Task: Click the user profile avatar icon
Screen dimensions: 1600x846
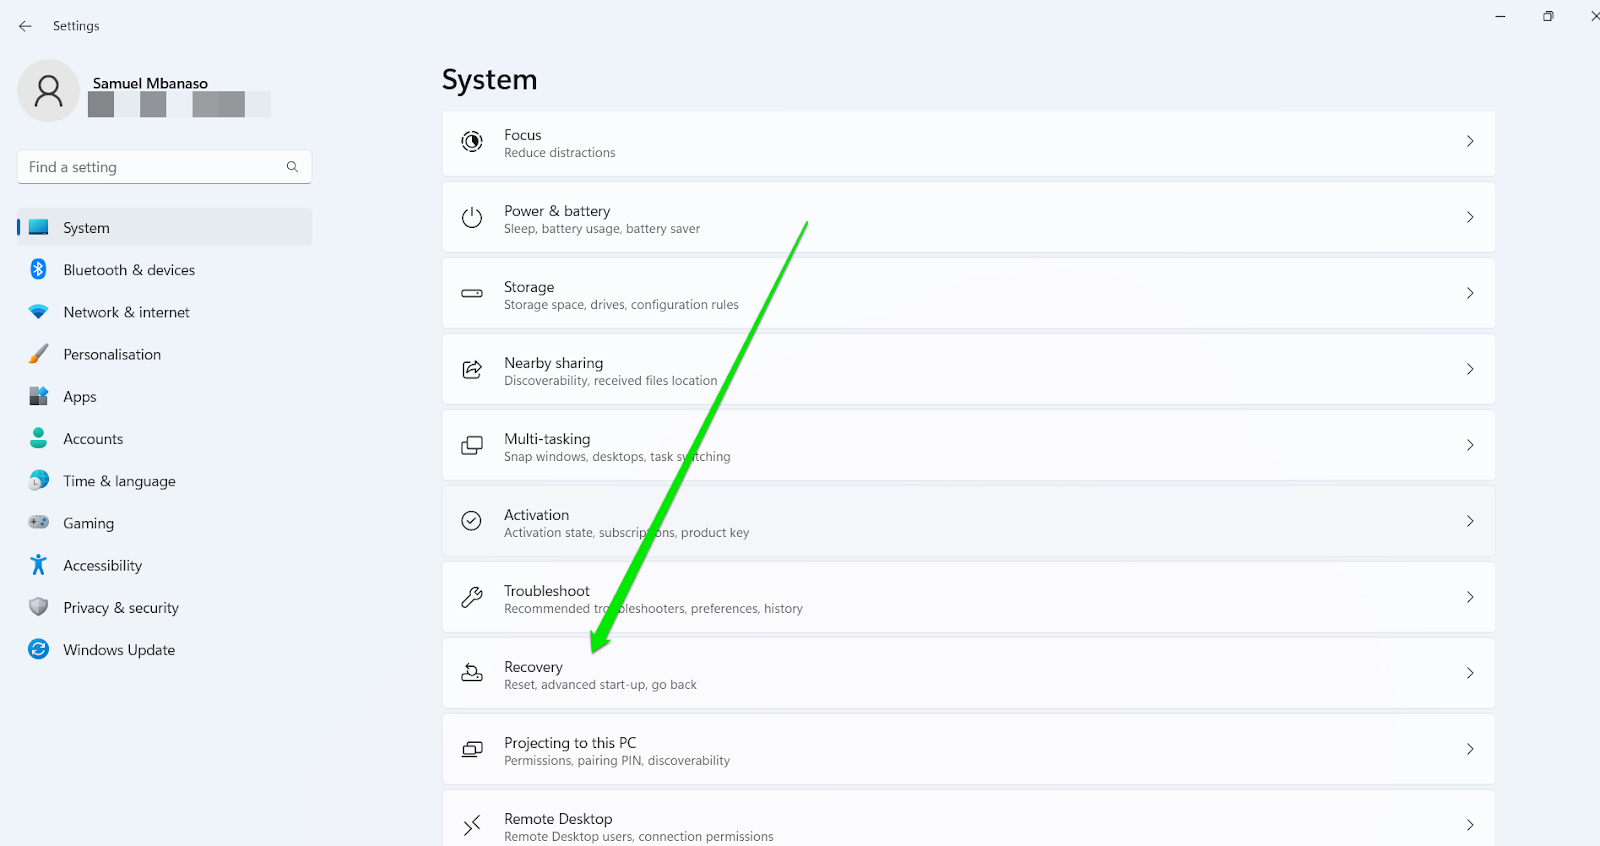Action: point(48,91)
